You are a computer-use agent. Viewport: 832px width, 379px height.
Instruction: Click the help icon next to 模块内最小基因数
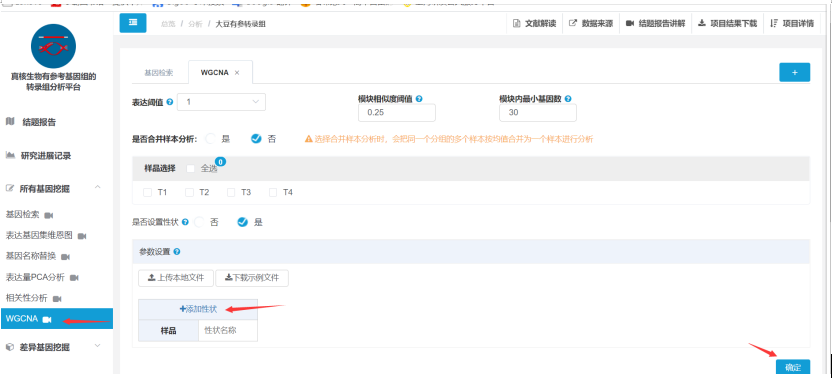568,99
